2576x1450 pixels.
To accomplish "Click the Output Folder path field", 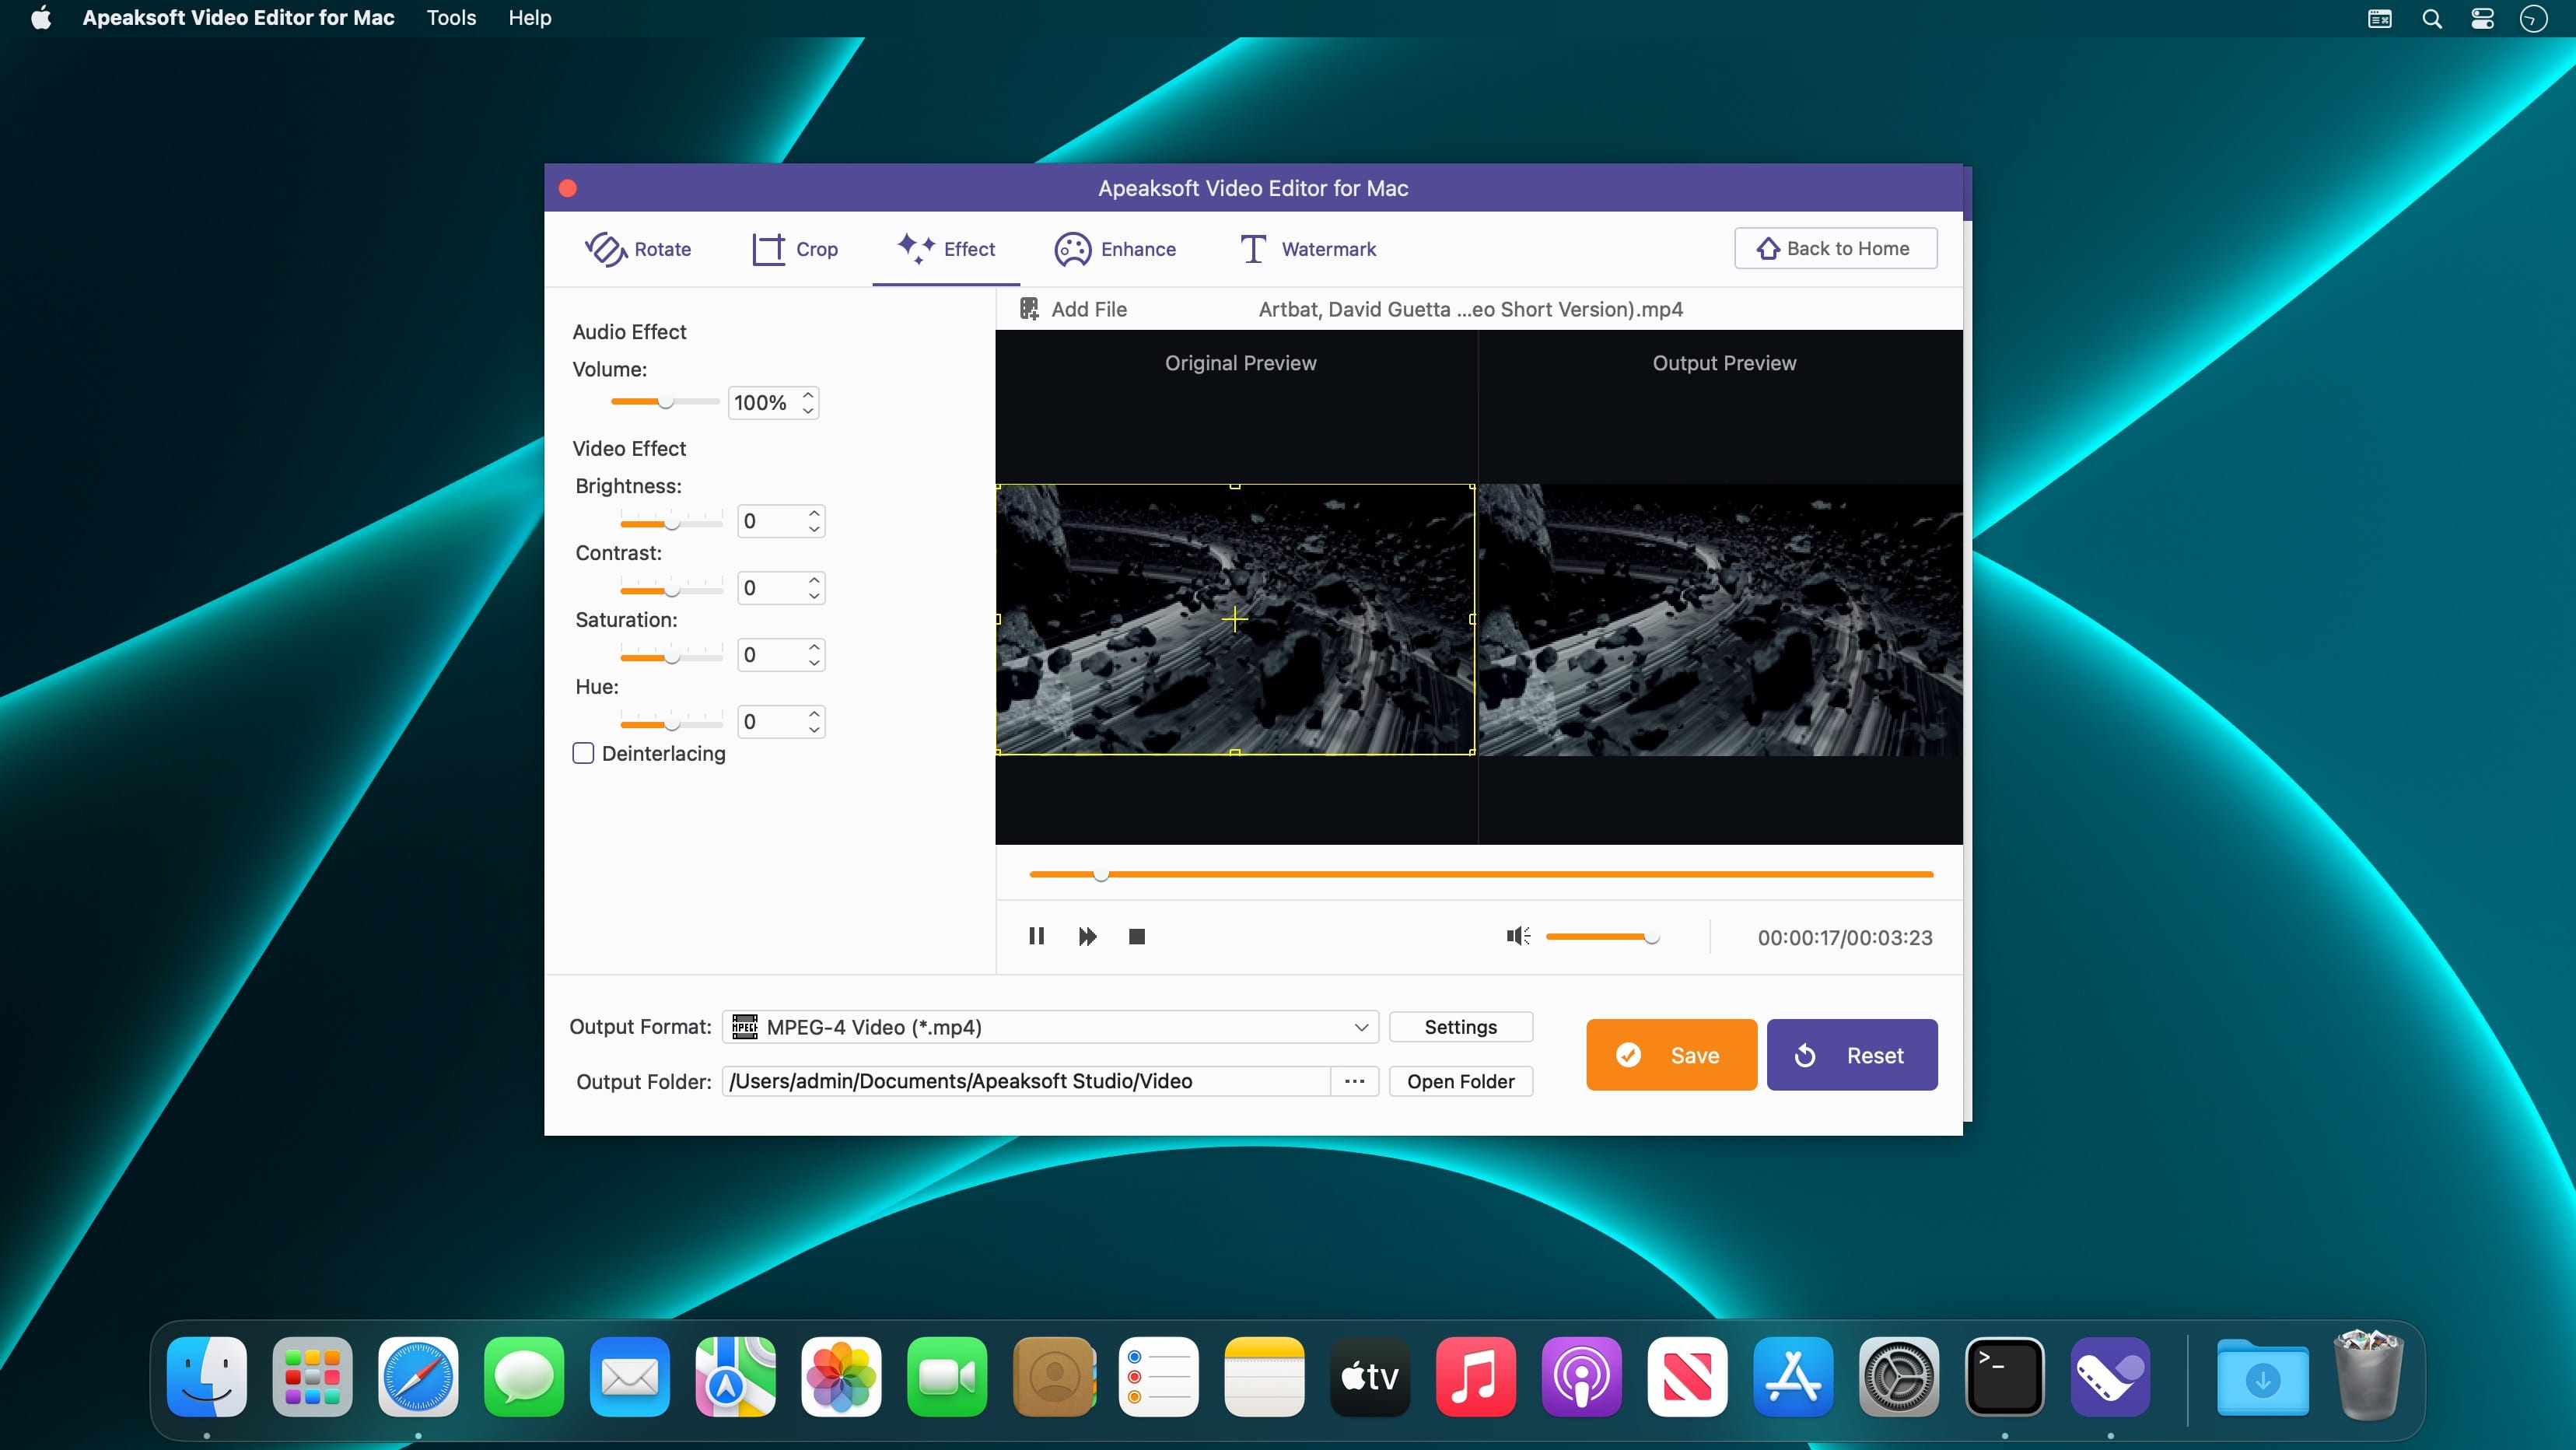I will coord(1025,1081).
